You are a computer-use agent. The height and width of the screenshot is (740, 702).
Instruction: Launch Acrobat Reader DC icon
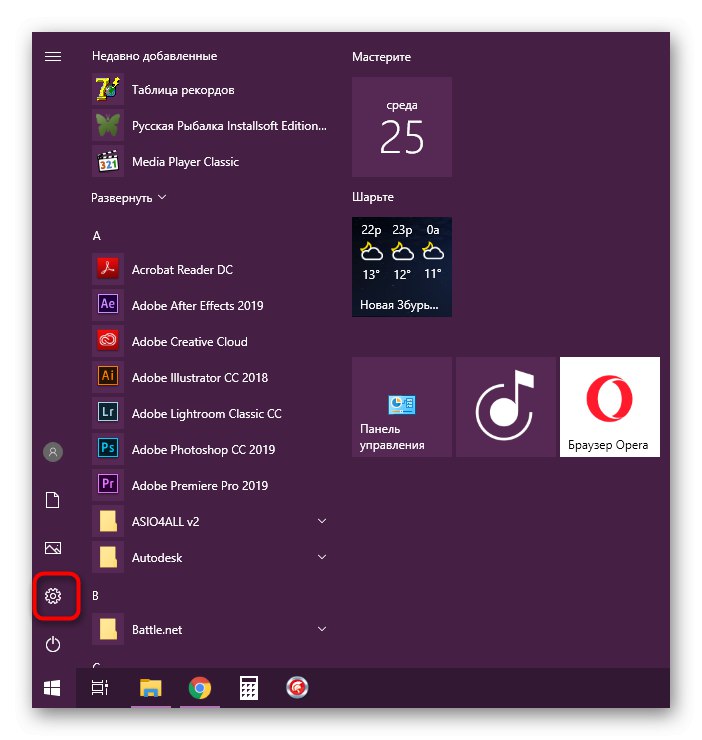[x=108, y=269]
